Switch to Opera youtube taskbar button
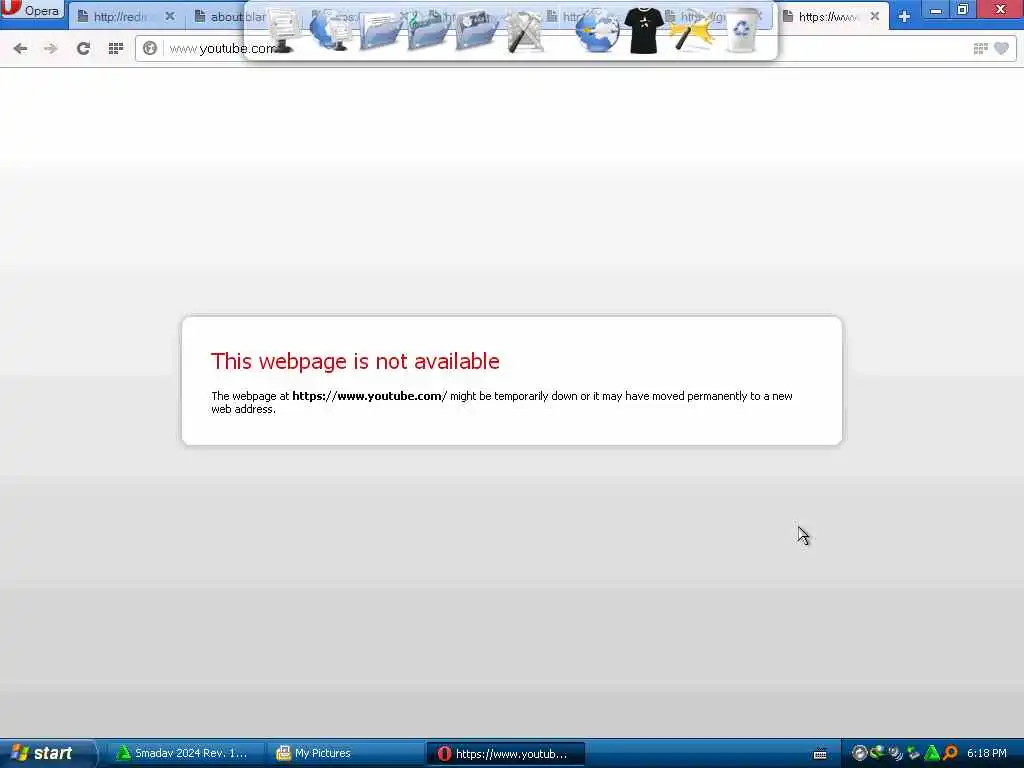Screen dimensions: 1024x768 505,754
